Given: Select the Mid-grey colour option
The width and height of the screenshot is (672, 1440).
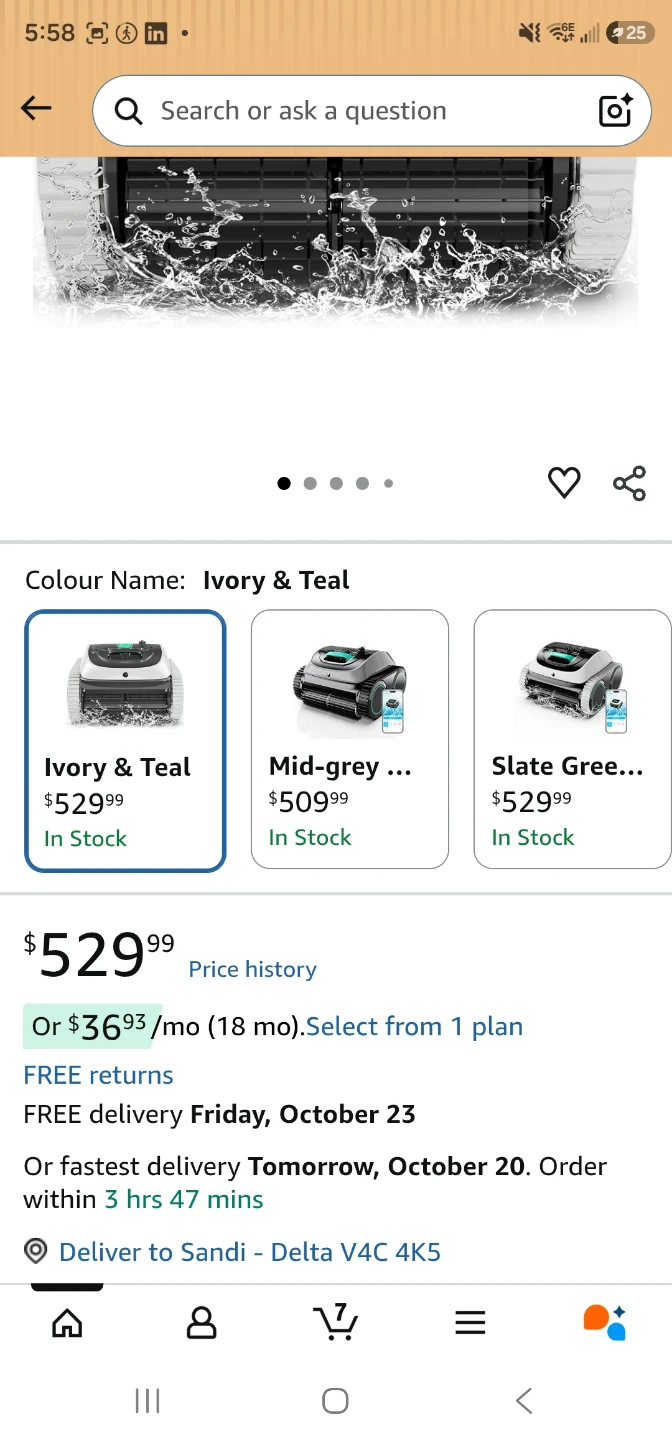Looking at the screenshot, I should pos(349,739).
